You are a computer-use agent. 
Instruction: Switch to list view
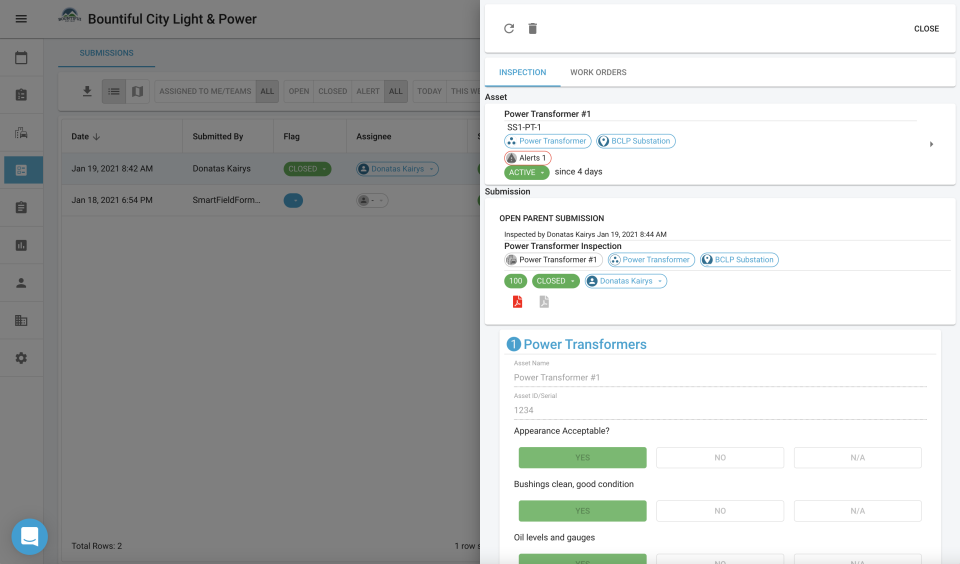(114, 91)
